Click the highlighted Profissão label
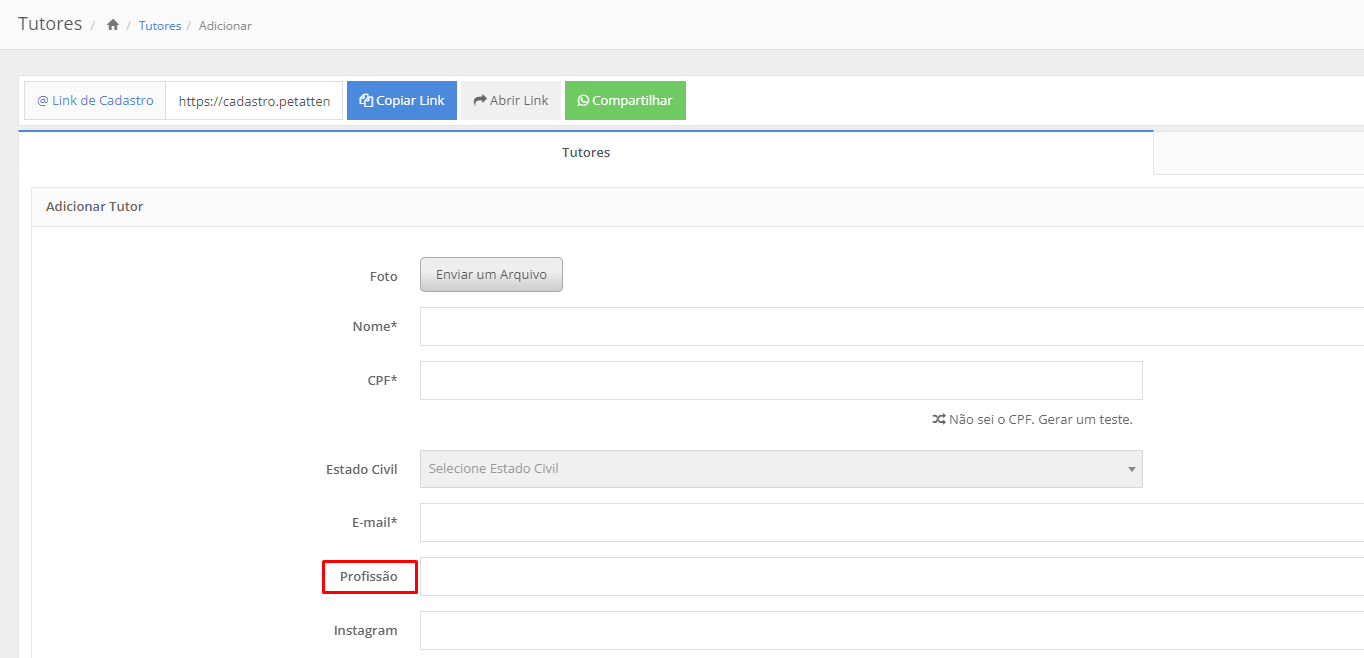Viewport: 1364px width, 658px height. pyautogui.click(x=368, y=577)
